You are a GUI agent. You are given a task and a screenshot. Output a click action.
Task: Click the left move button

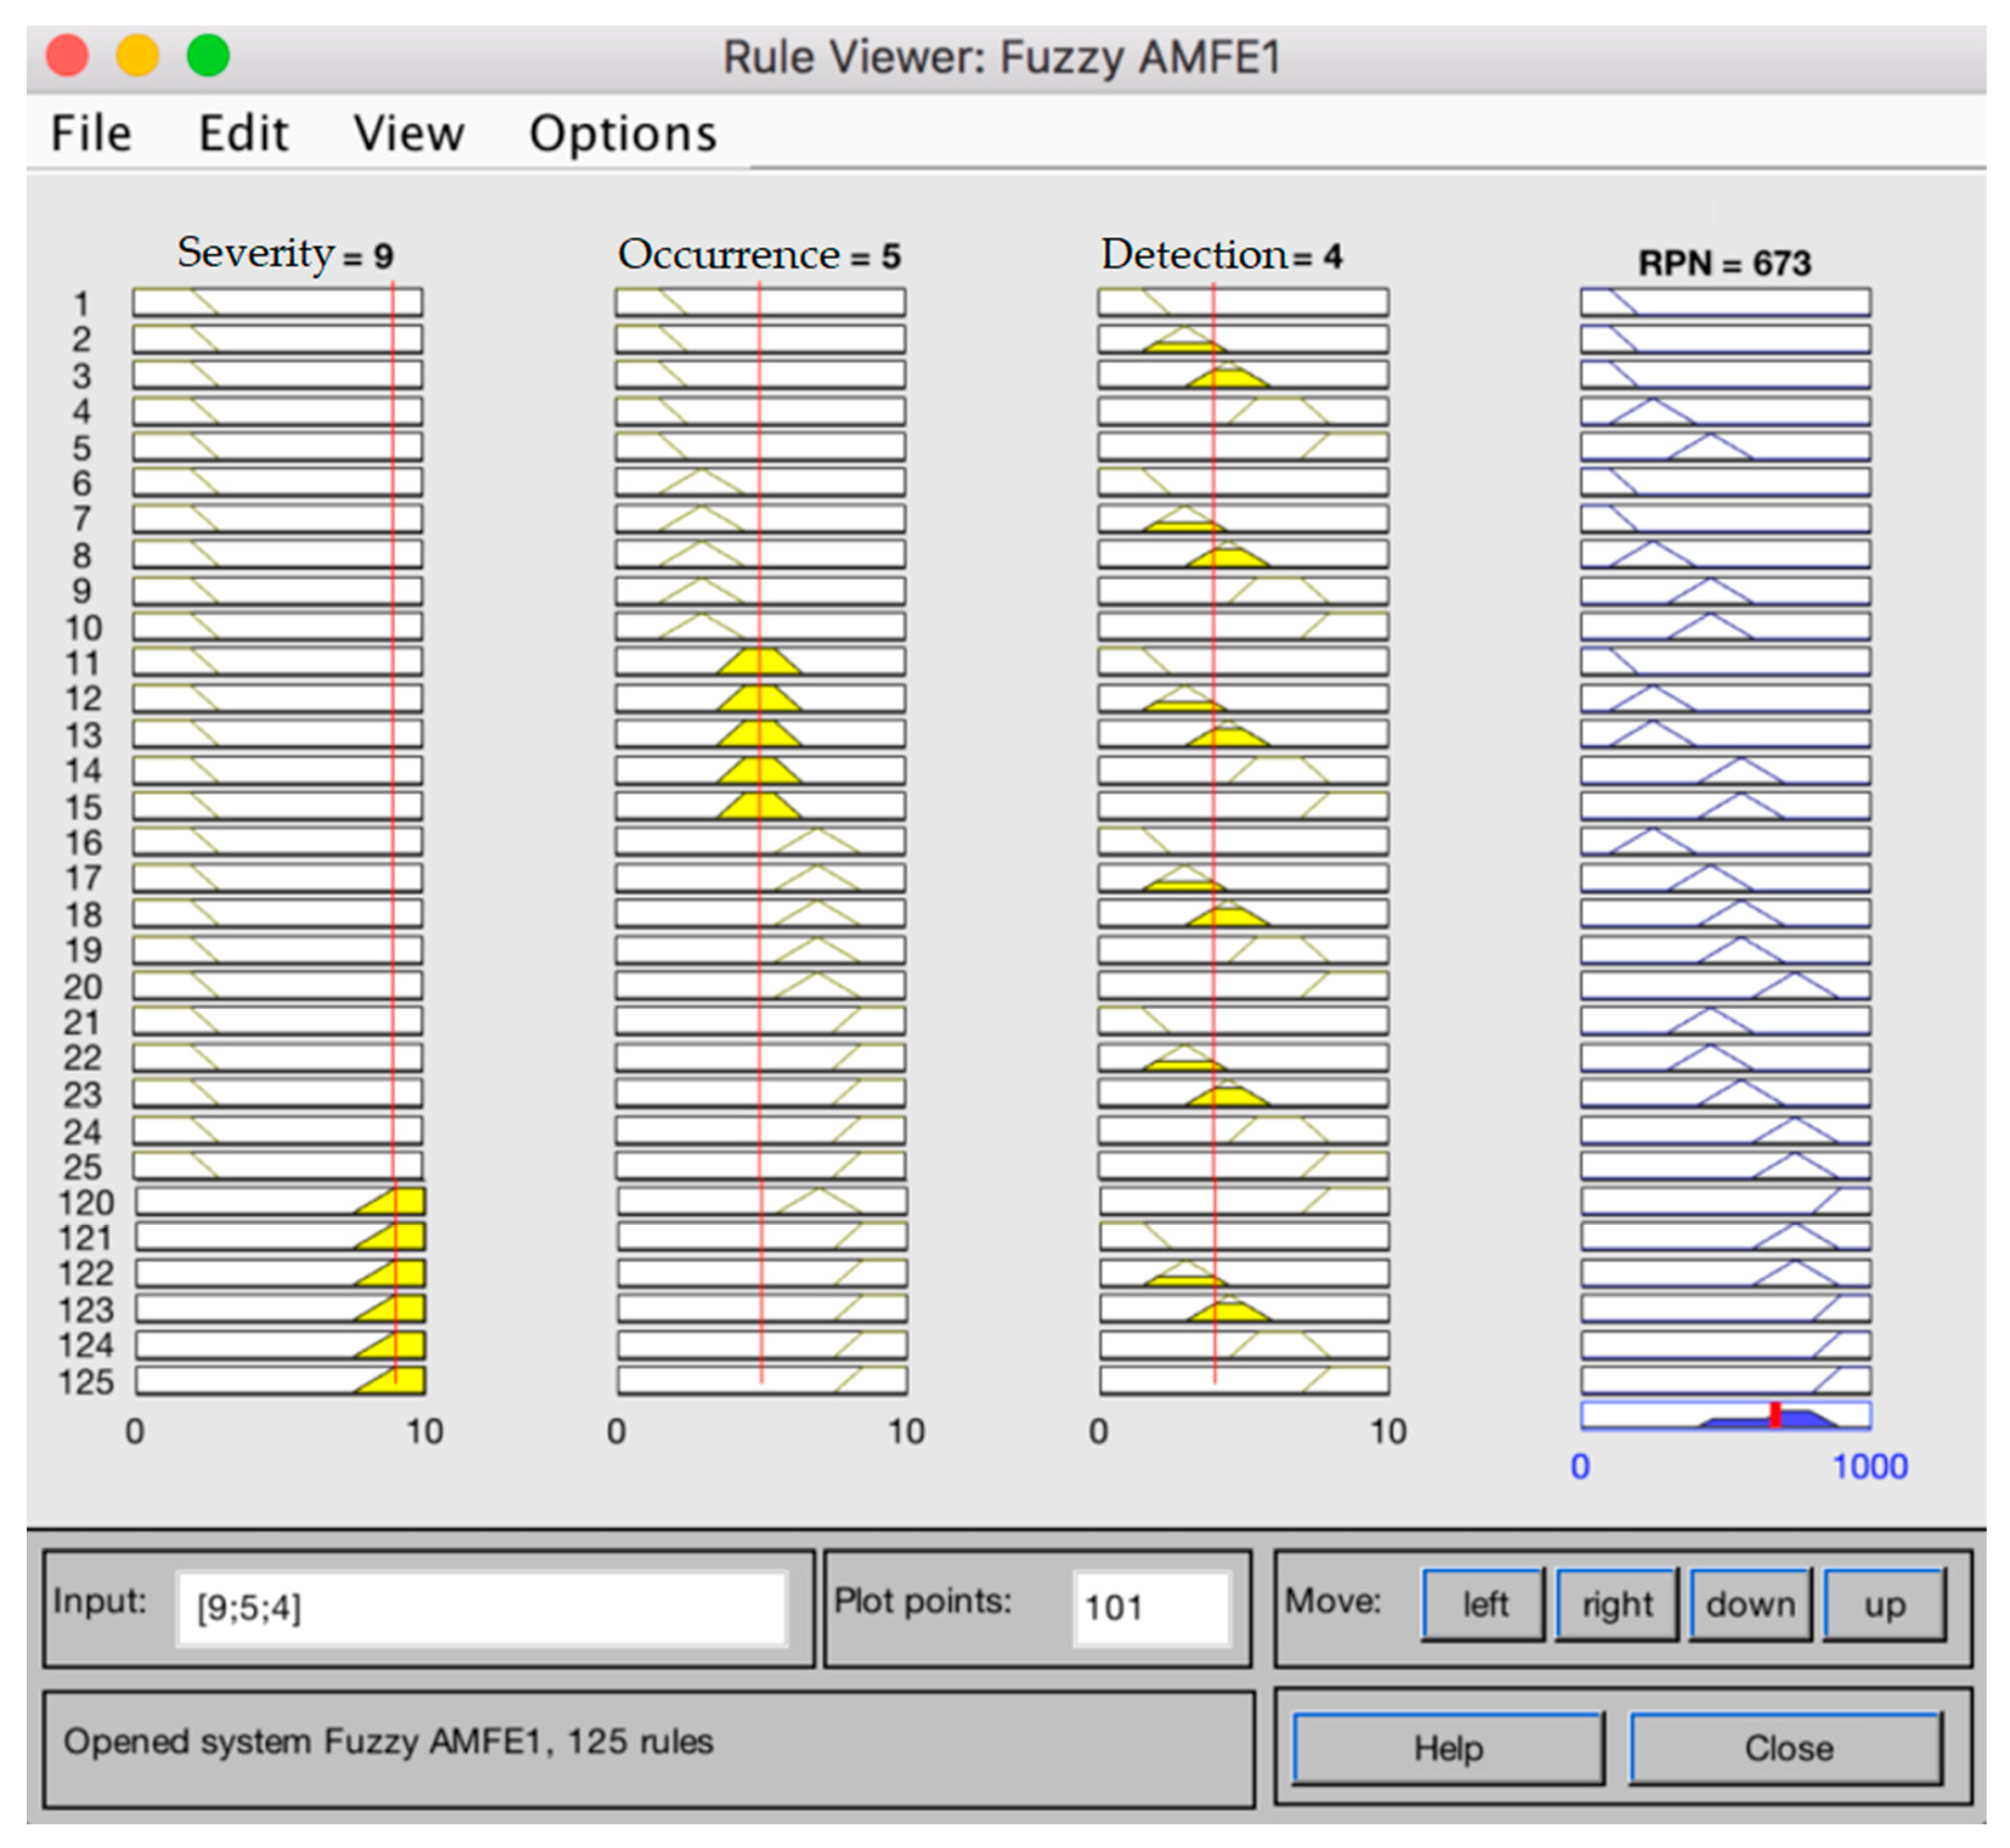click(1484, 1605)
